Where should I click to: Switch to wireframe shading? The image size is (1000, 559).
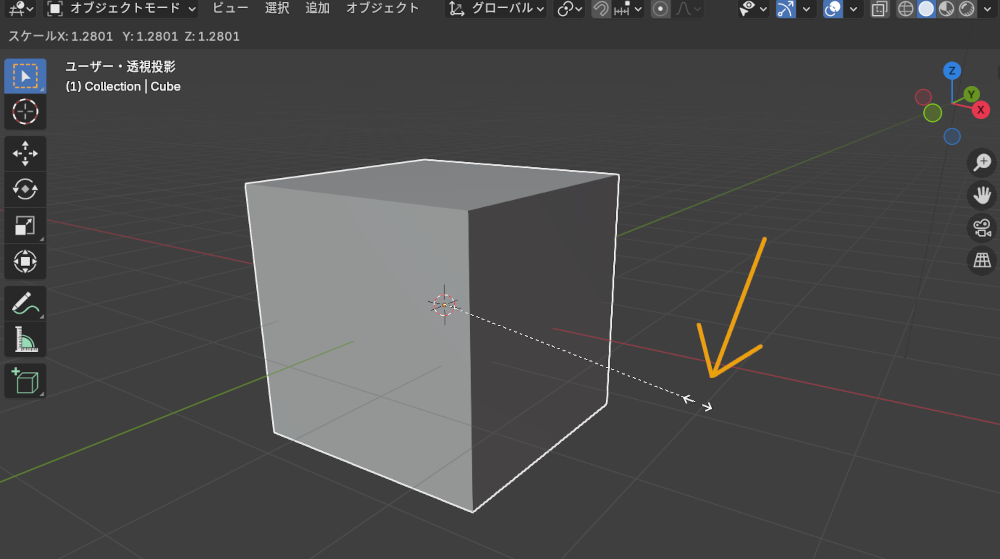point(905,9)
